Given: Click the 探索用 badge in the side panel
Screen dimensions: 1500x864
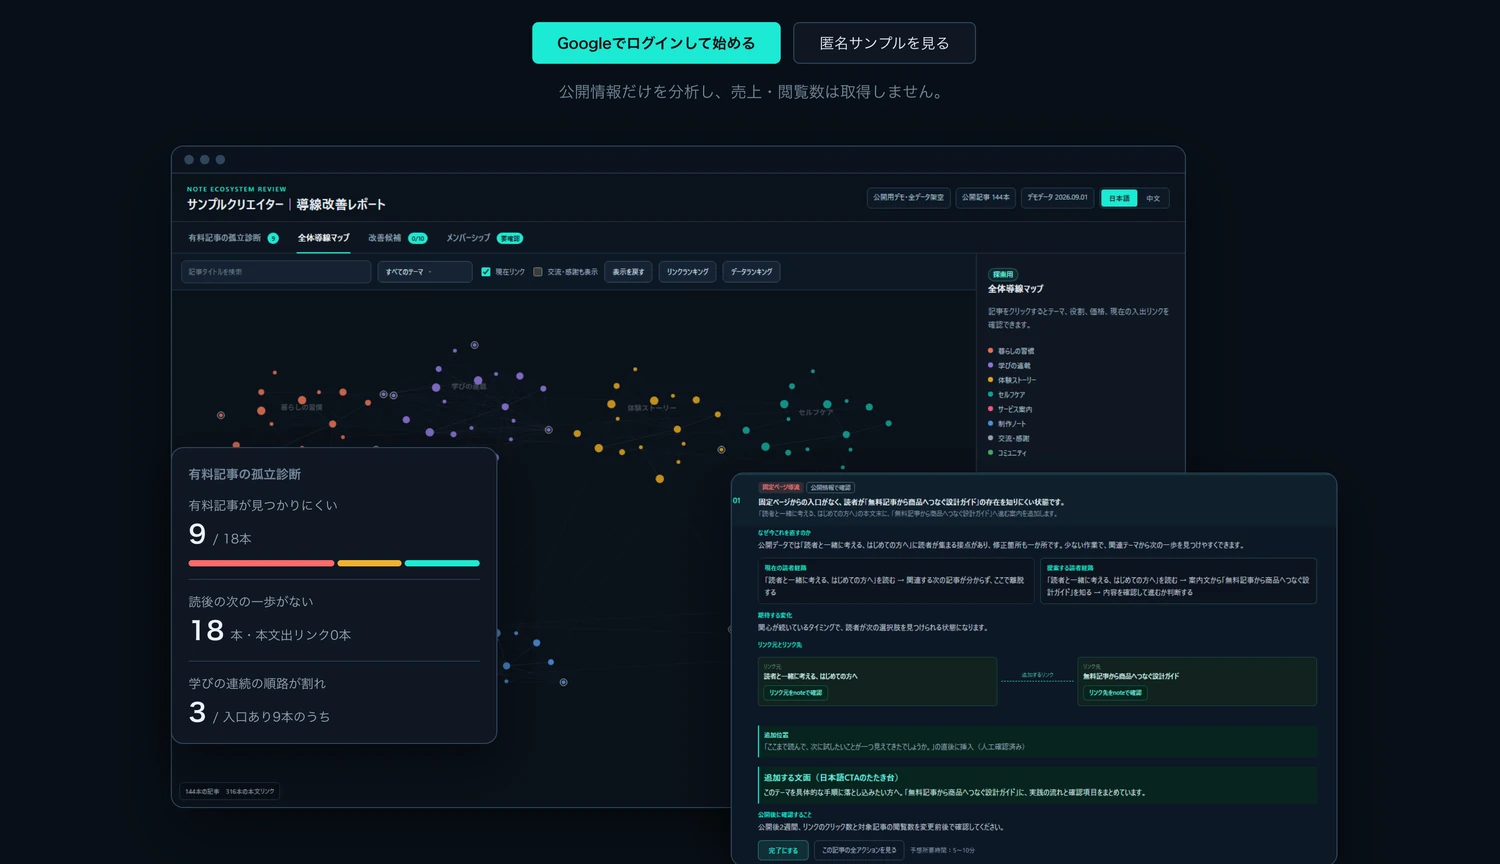Looking at the screenshot, I should pyautogui.click(x=1003, y=274).
